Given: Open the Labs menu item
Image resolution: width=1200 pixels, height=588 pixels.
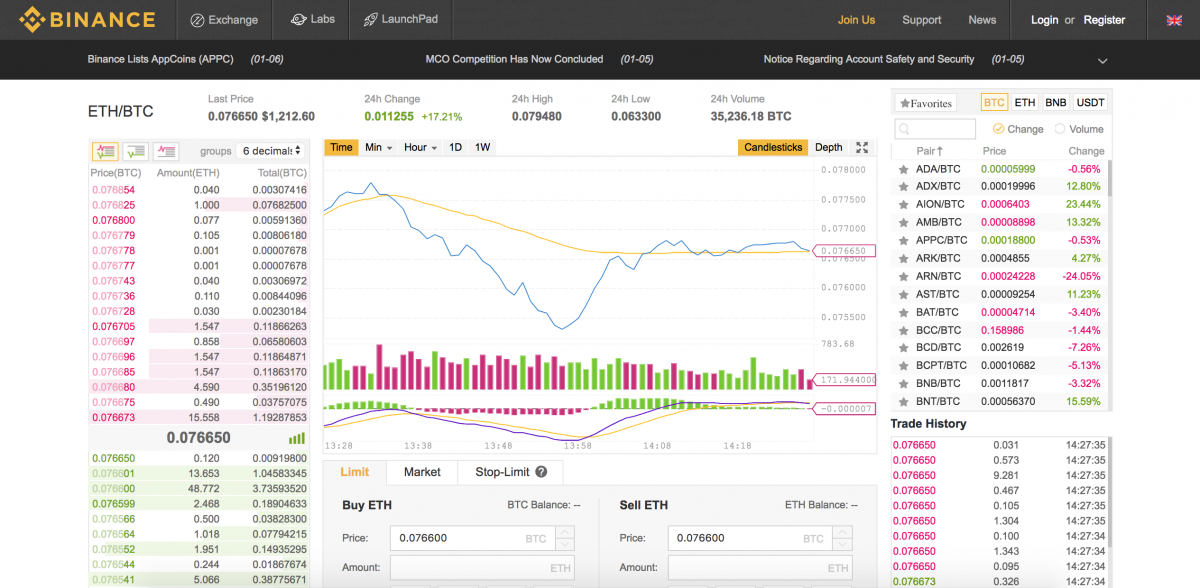Looking at the screenshot, I should pos(313,20).
